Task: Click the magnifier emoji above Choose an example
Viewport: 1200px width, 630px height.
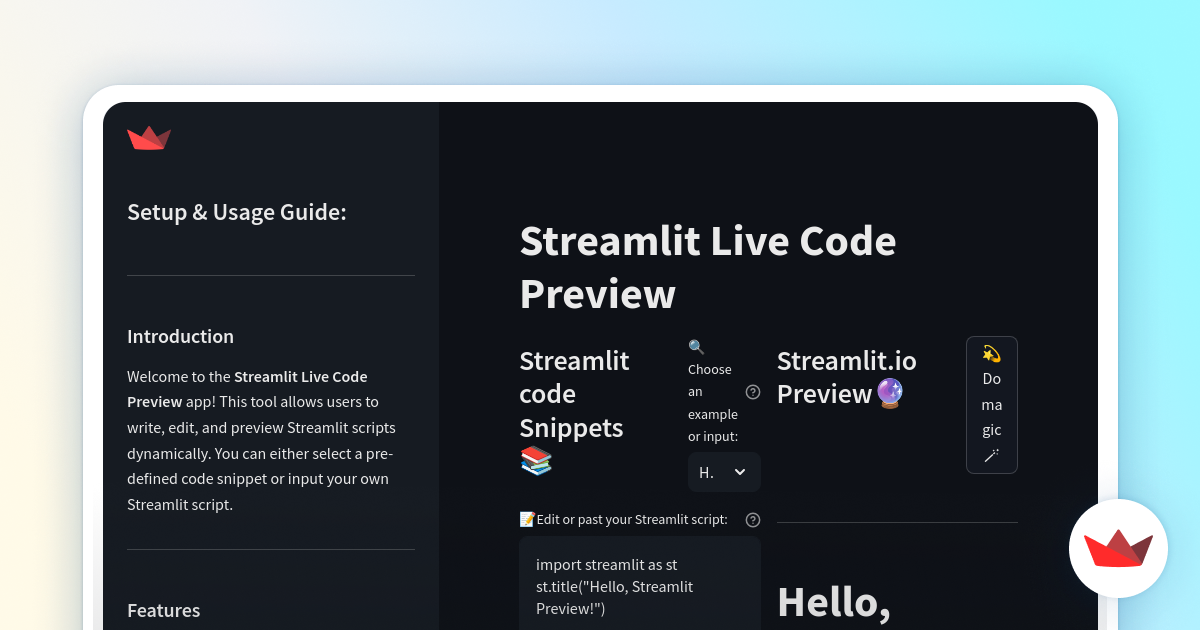Action: coord(696,347)
